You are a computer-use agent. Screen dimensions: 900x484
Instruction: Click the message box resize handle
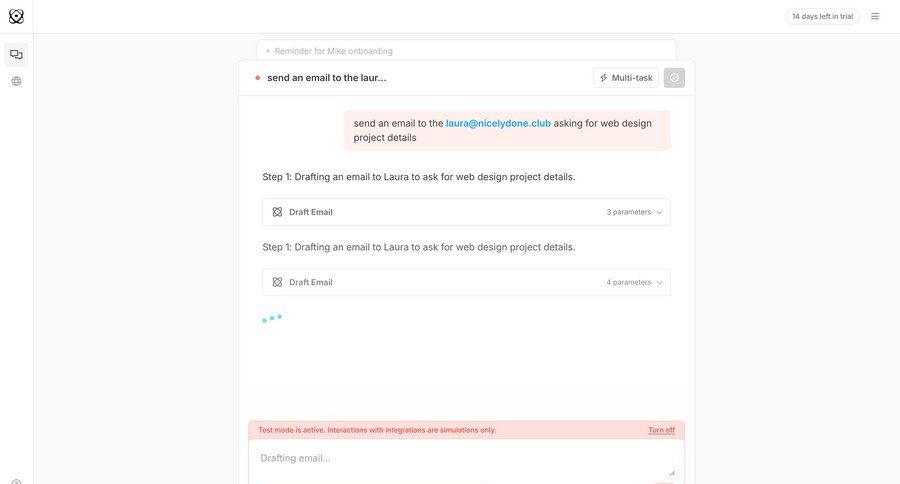pyautogui.click(x=672, y=472)
